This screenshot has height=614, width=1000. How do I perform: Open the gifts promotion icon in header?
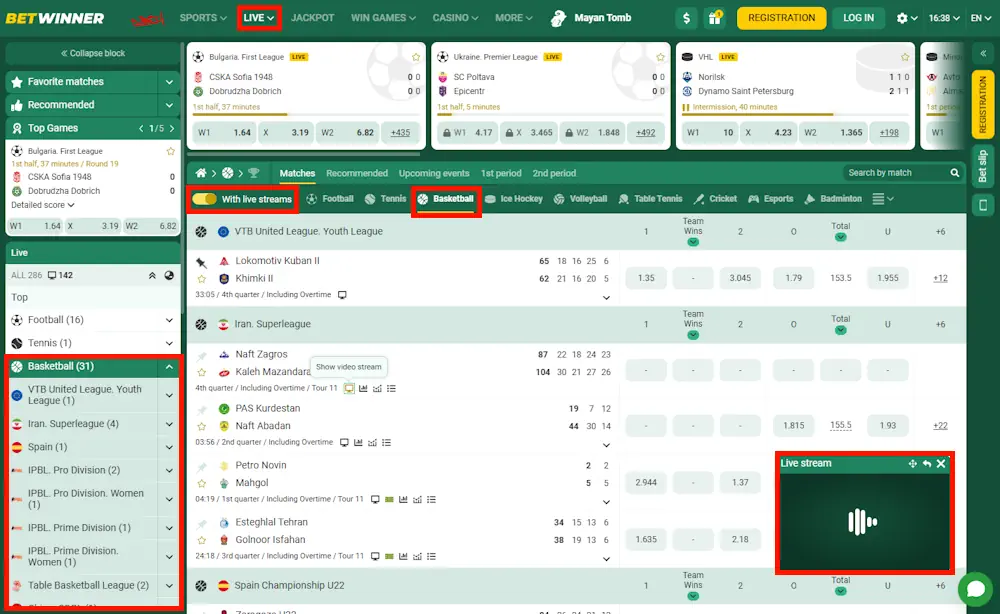713,17
